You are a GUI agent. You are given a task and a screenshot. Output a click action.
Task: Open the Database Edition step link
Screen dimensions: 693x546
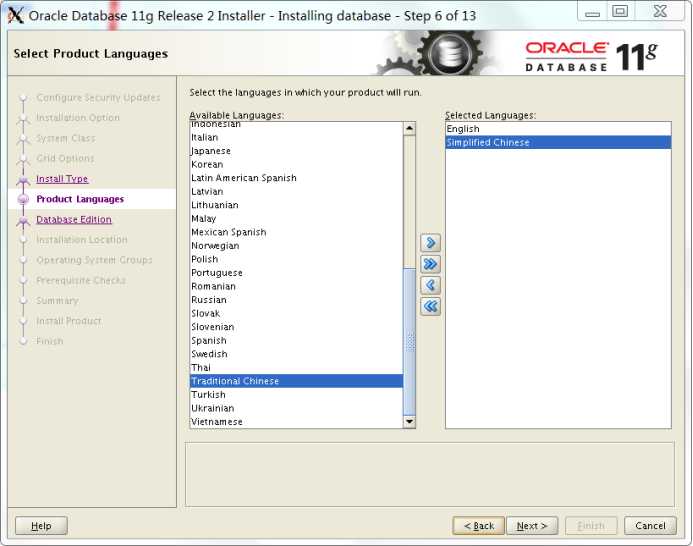[x=74, y=220]
